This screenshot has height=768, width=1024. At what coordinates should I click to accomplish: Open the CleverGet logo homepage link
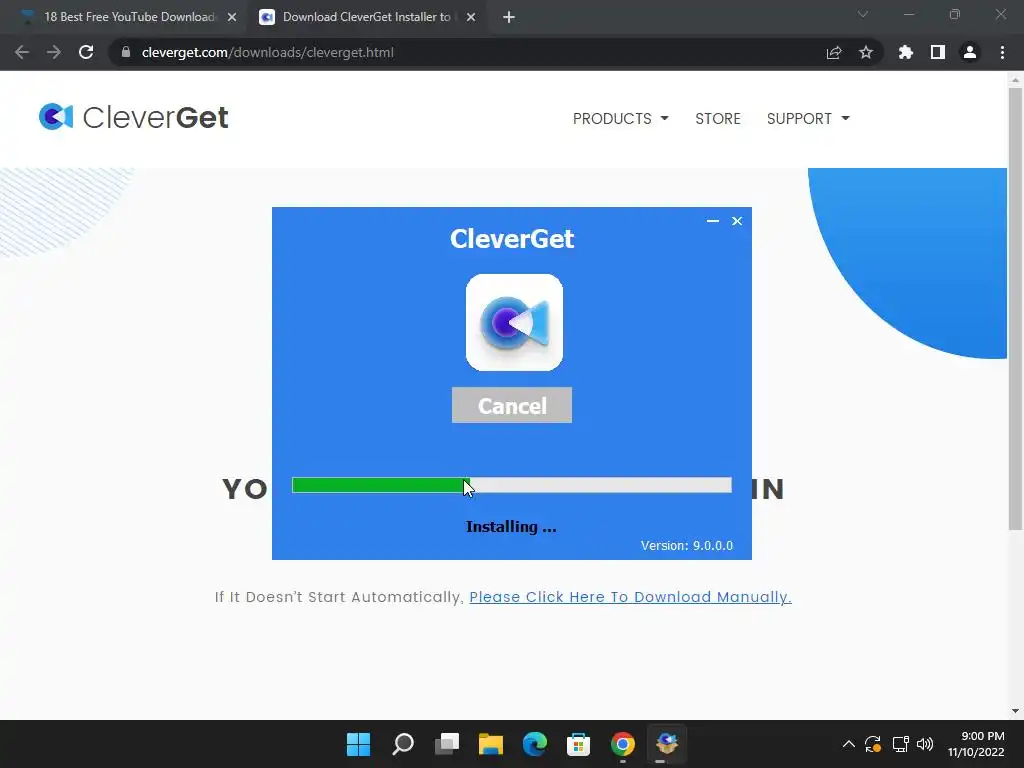[x=134, y=118]
